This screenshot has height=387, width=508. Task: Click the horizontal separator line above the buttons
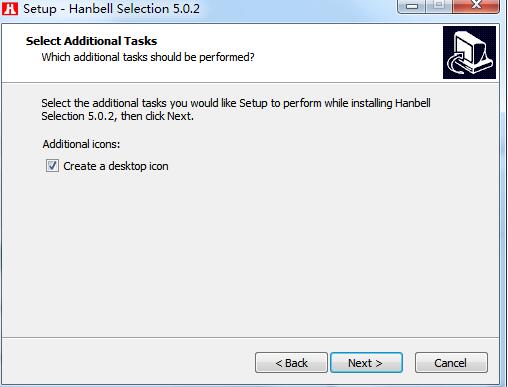pyautogui.click(x=251, y=338)
